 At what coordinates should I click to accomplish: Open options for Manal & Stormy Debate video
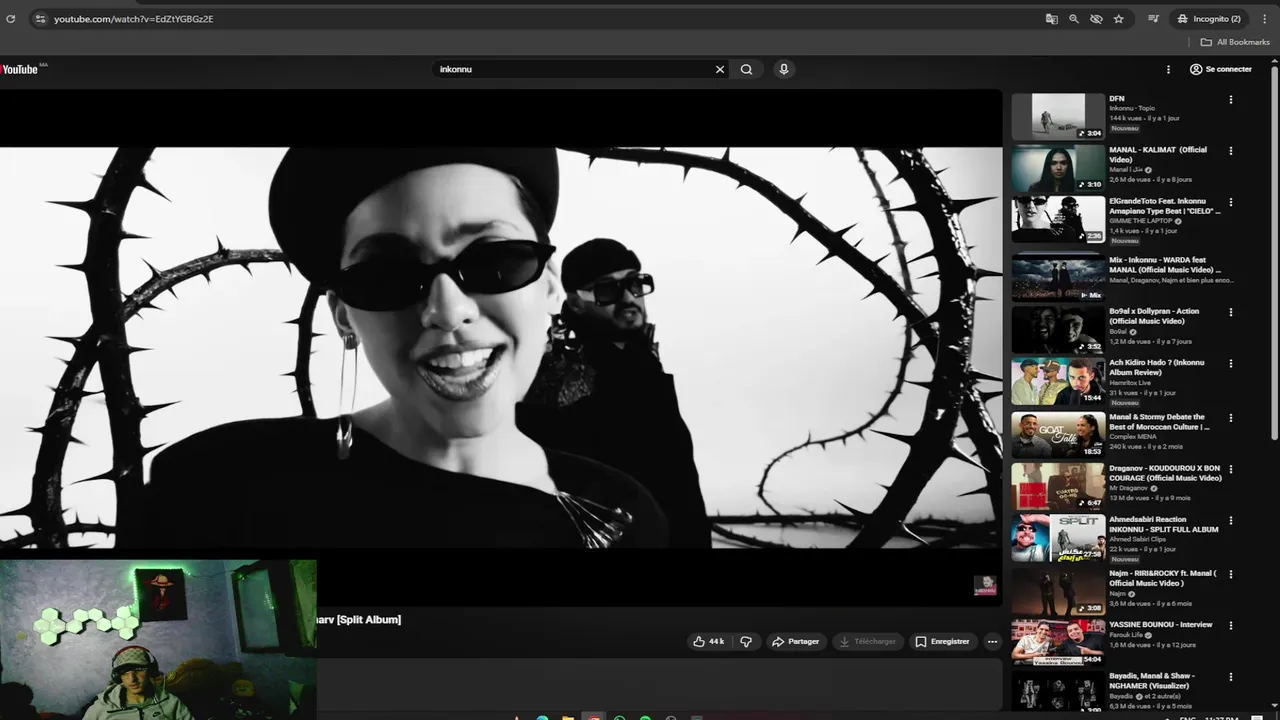click(x=1231, y=418)
